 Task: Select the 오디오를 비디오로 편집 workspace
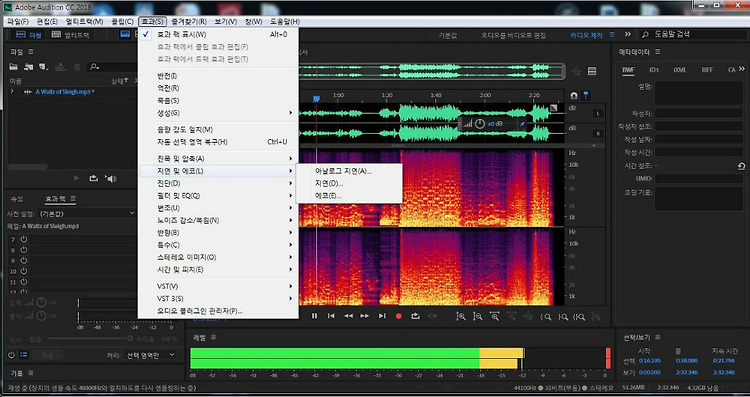click(513, 35)
